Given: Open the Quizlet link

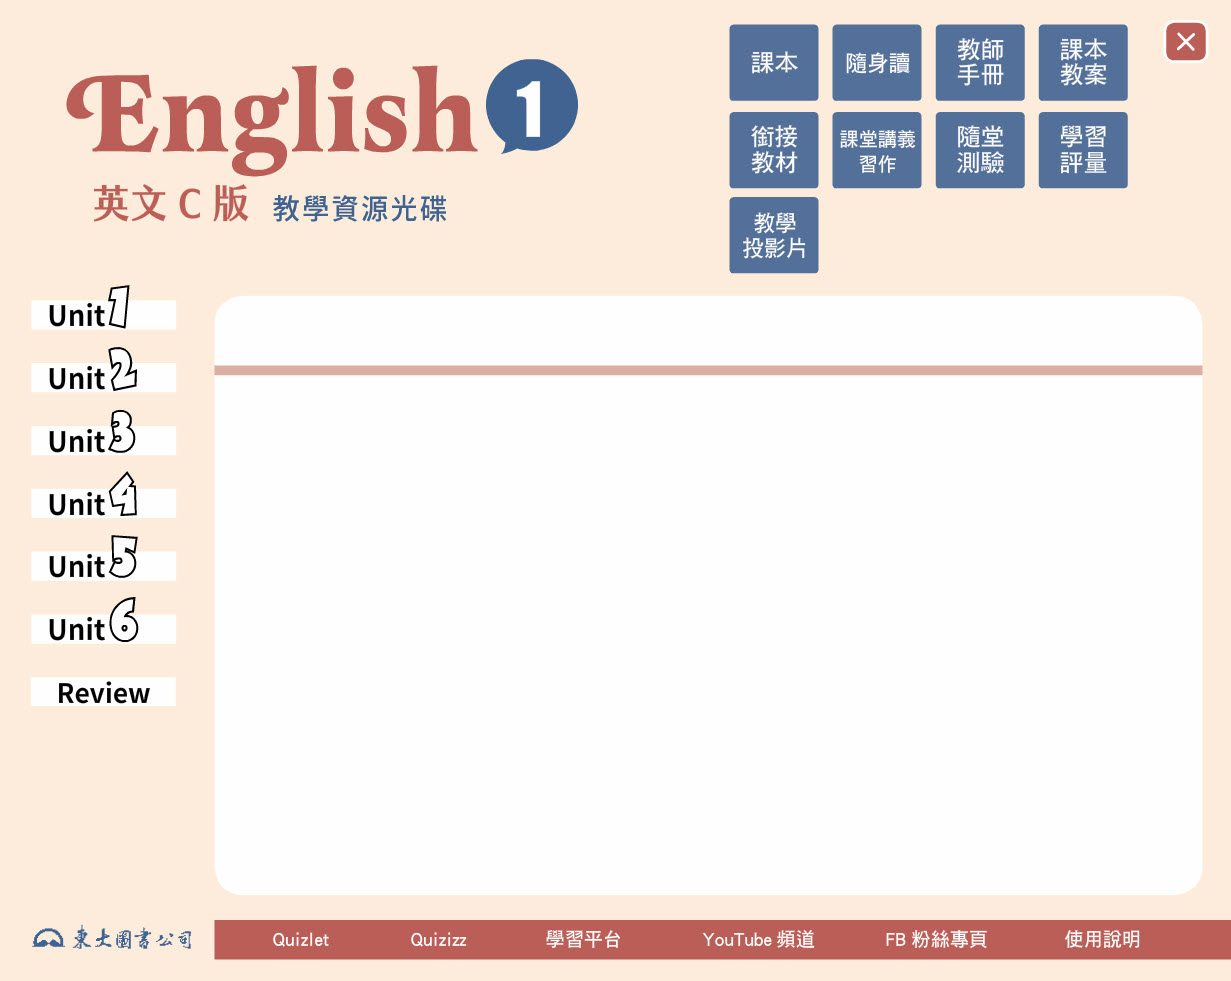Looking at the screenshot, I should pos(300,940).
